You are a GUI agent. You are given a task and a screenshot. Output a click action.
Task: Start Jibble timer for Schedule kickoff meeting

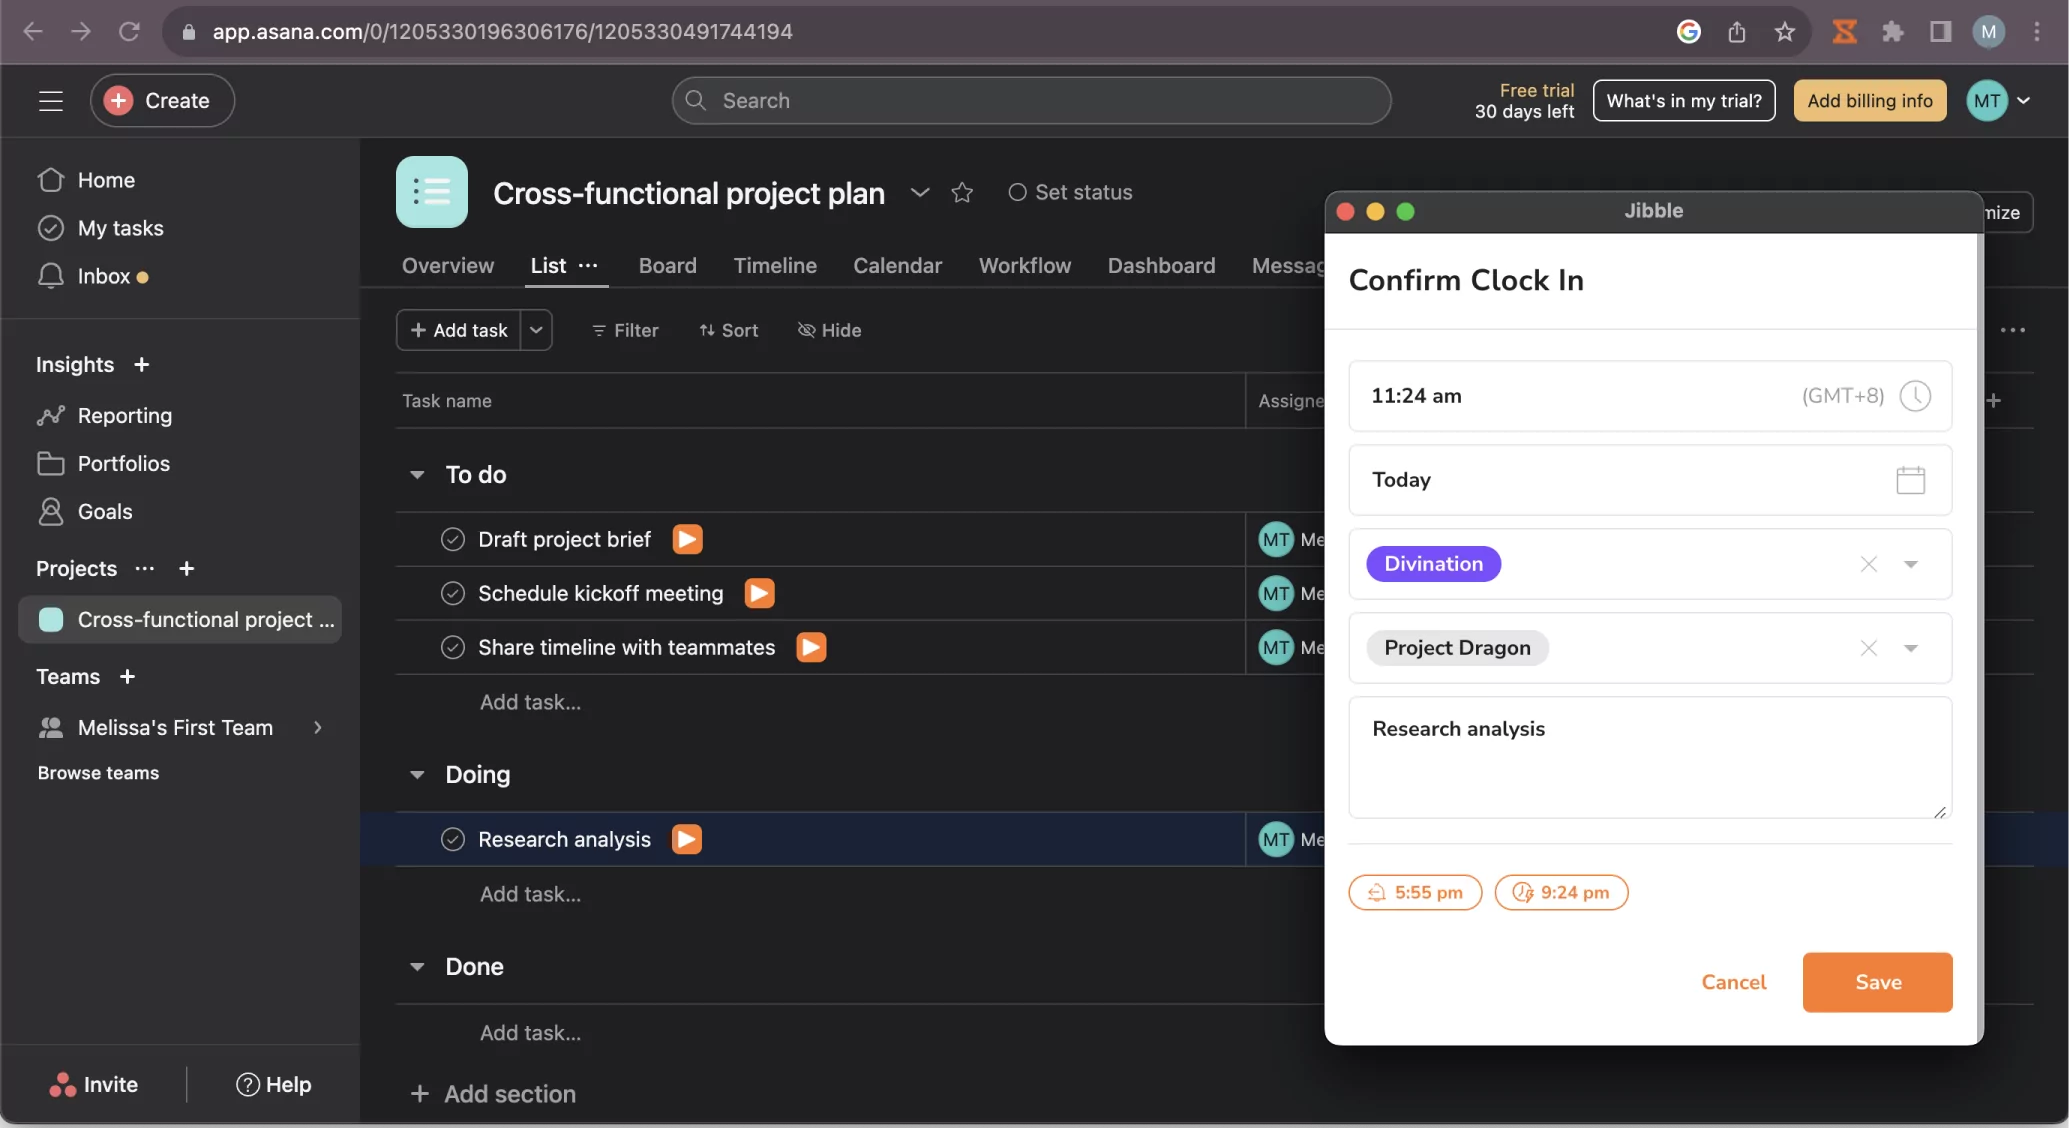759,593
